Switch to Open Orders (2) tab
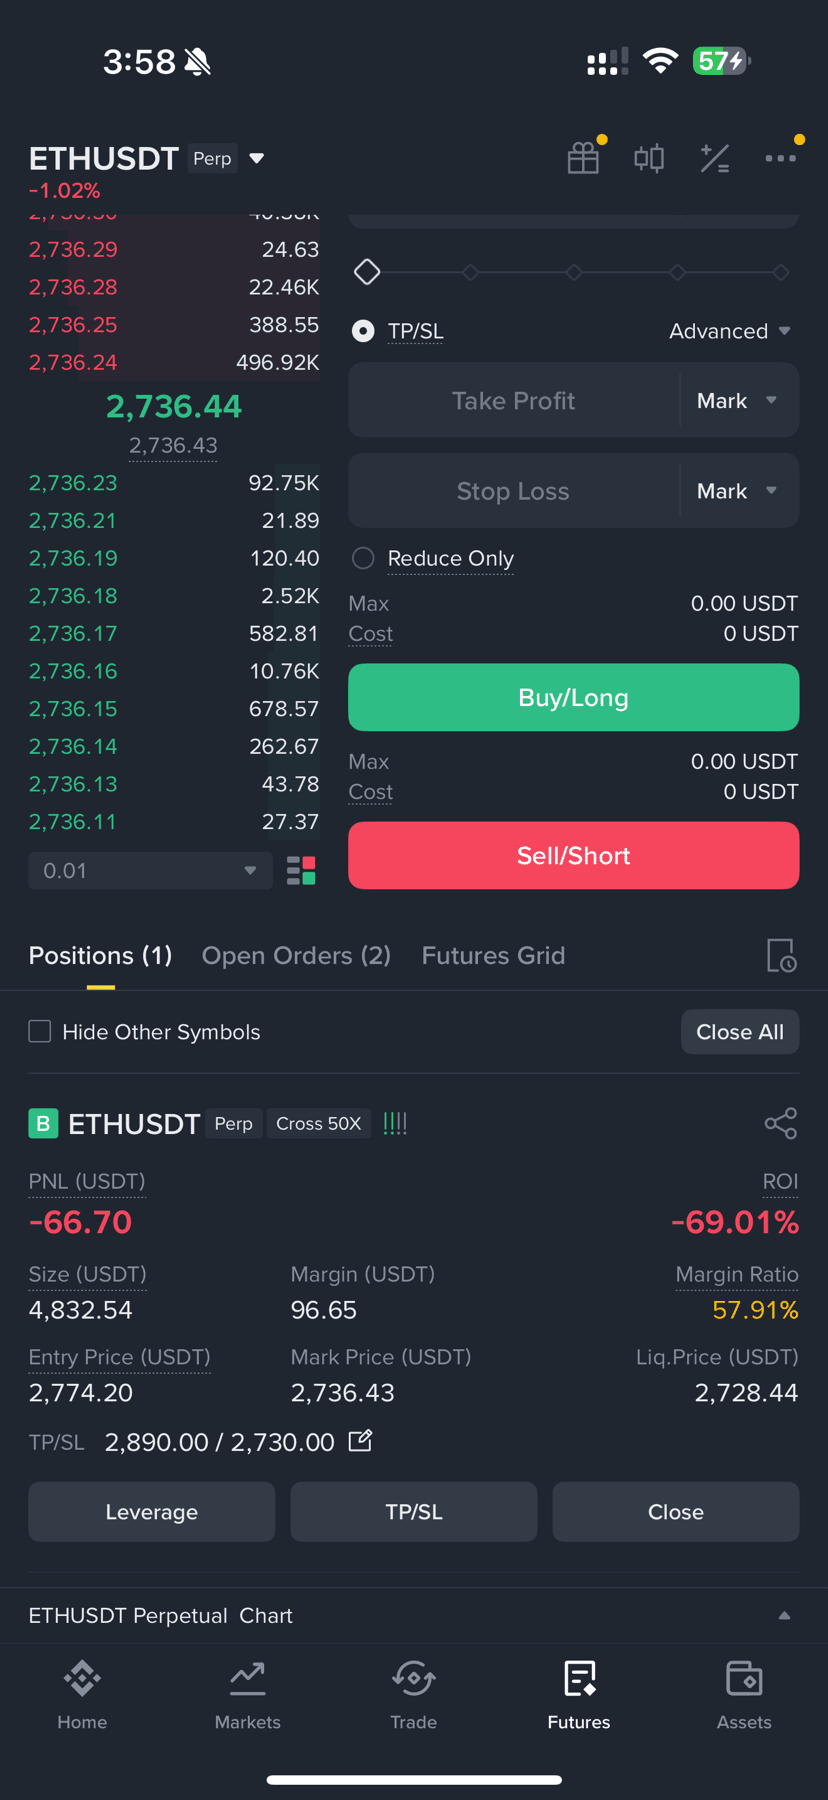 [x=296, y=956]
